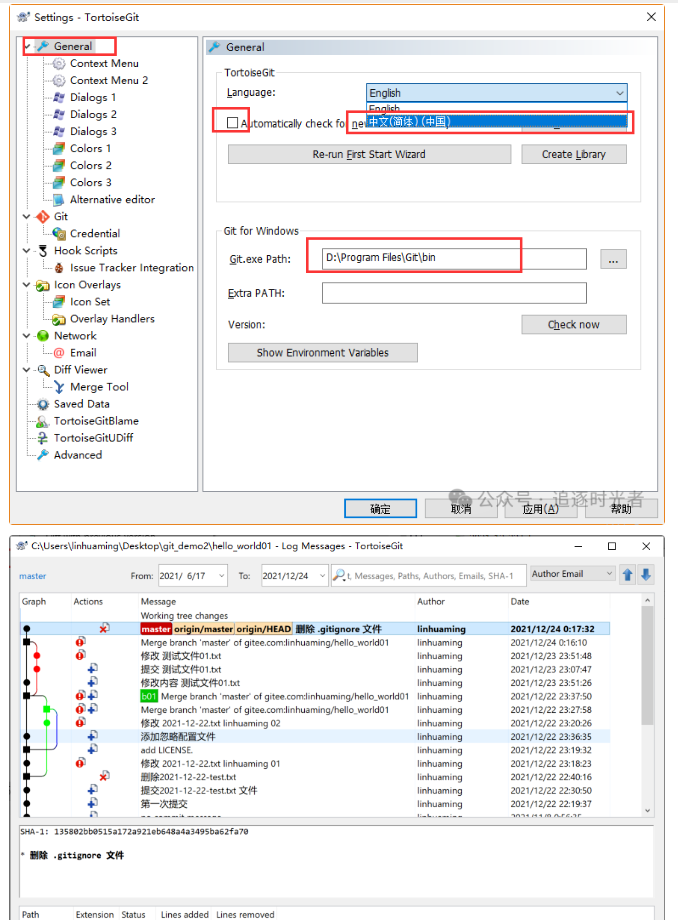The width and height of the screenshot is (678, 920).
Task: Click the TortoiseGitUDiff icon
Action: coord(43,438)
